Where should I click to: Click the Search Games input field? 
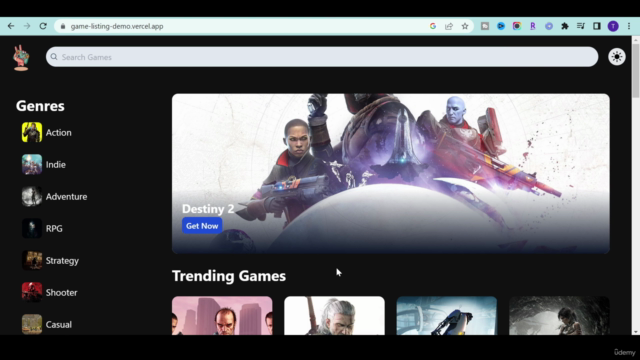322,57
